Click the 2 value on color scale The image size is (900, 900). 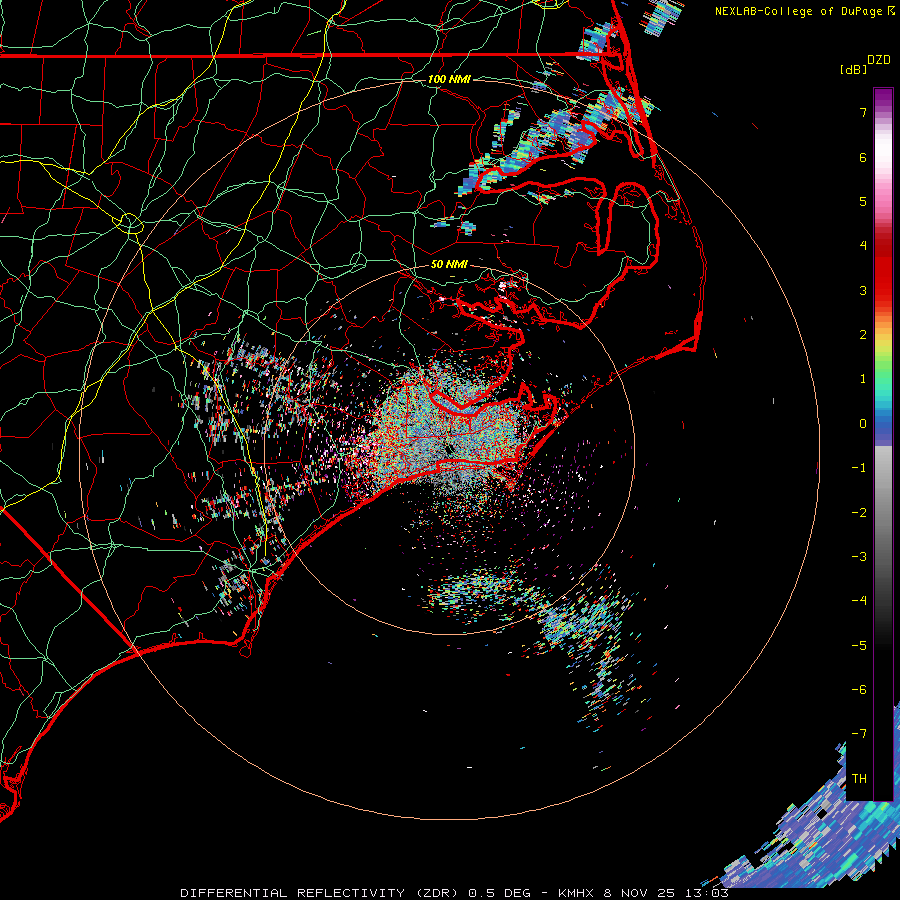(863, 335)
